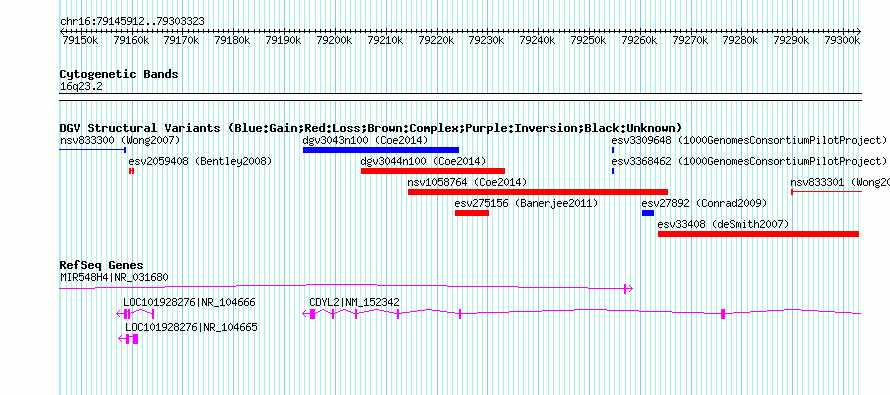Image resolution: width=890 pixels, height=395 pixels.
Task: Open esv3368462 1000GenomesConsortiumPilotProject label
Action: pyautogui.click(x=749, y=161)
